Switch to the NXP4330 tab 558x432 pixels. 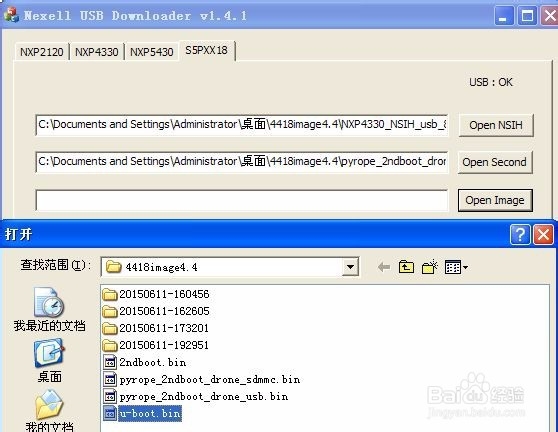tap(96, 52)
